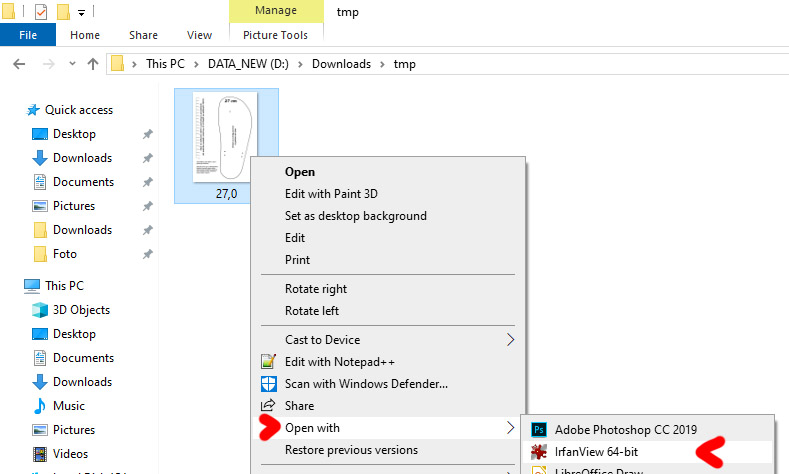
Task: Click the This PC monitor icon
Action: (x=32, y=286)
